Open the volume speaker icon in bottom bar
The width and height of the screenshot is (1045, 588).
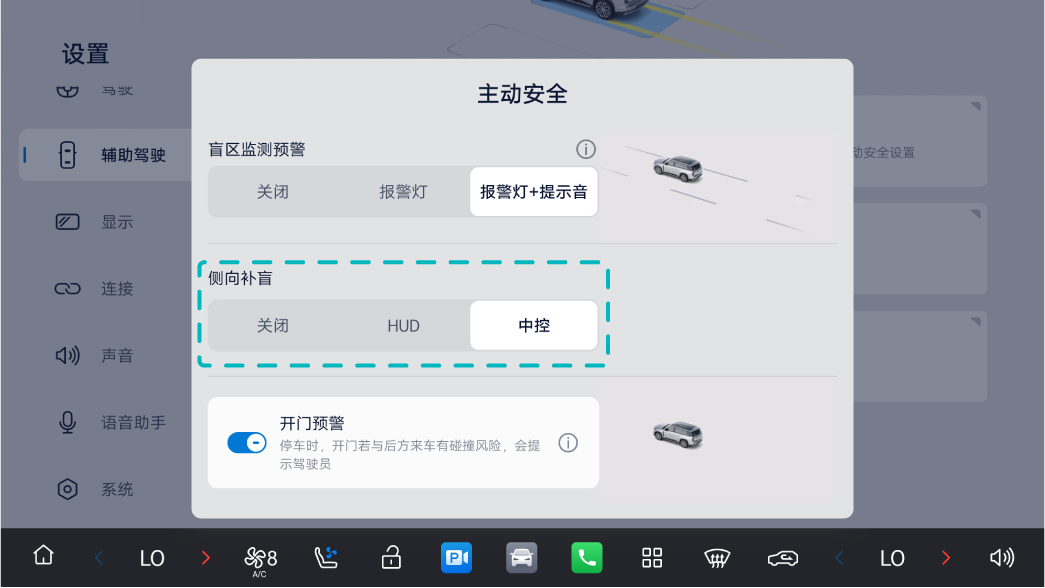(x=1002, y=557)
